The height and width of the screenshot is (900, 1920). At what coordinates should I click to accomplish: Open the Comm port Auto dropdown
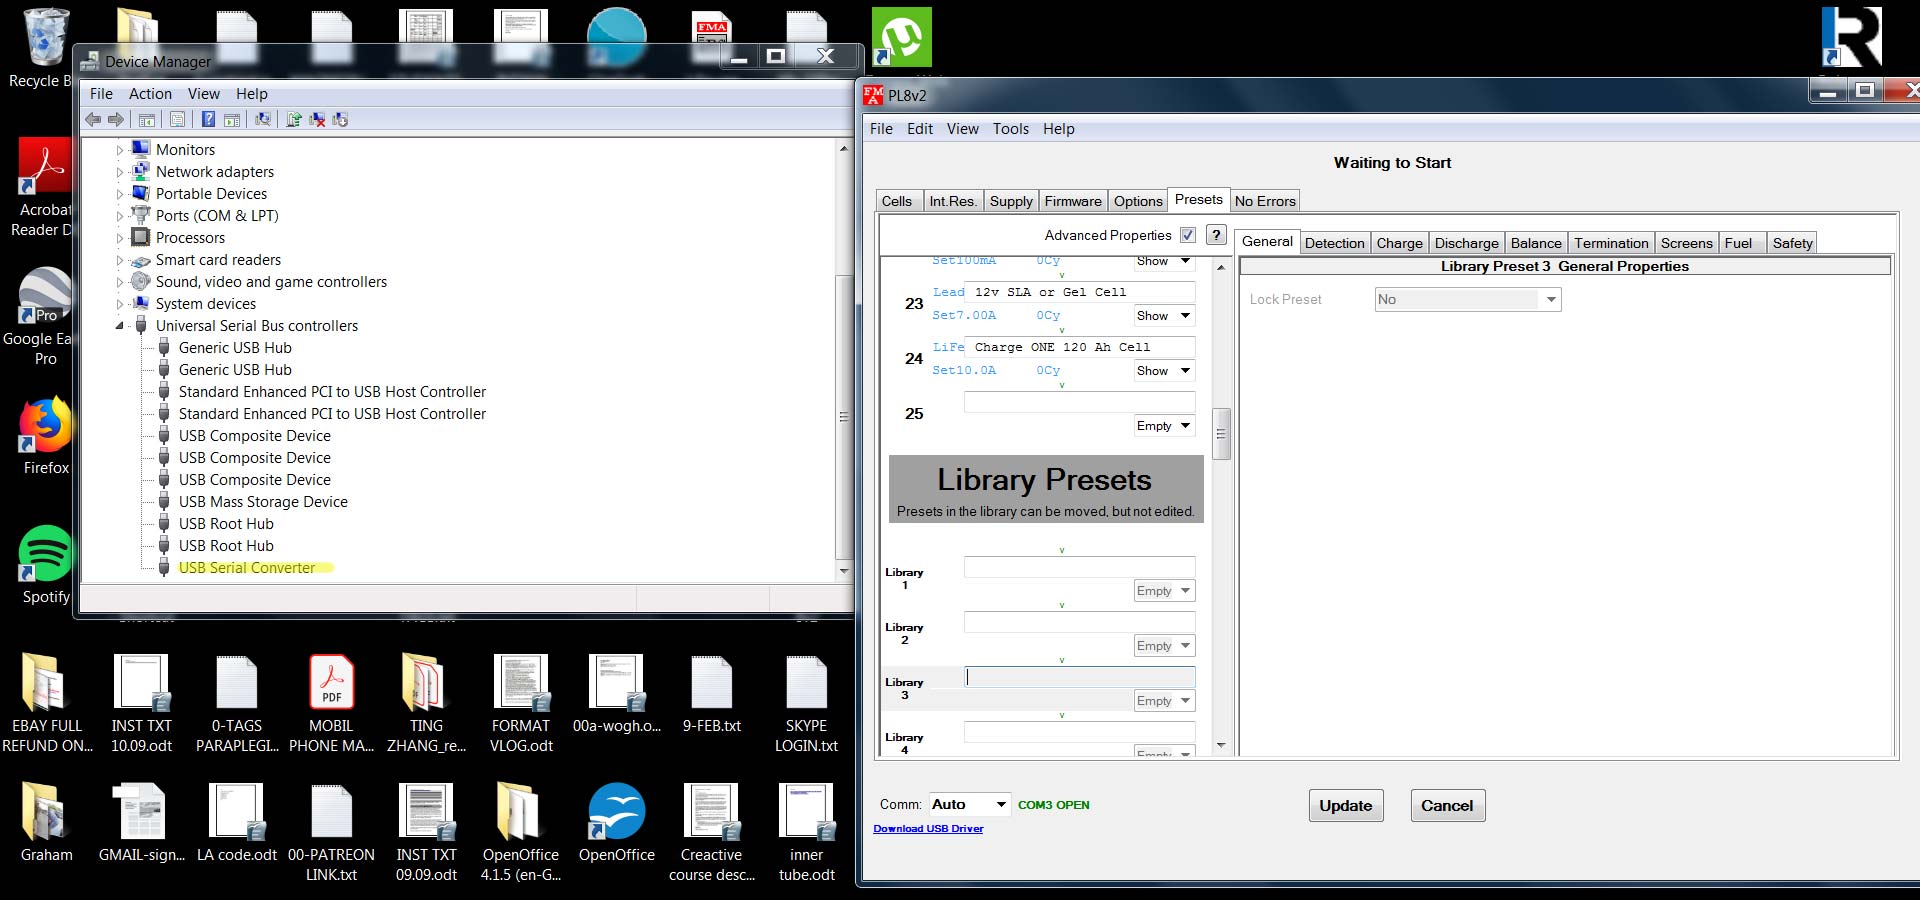tap(1000, 805)
